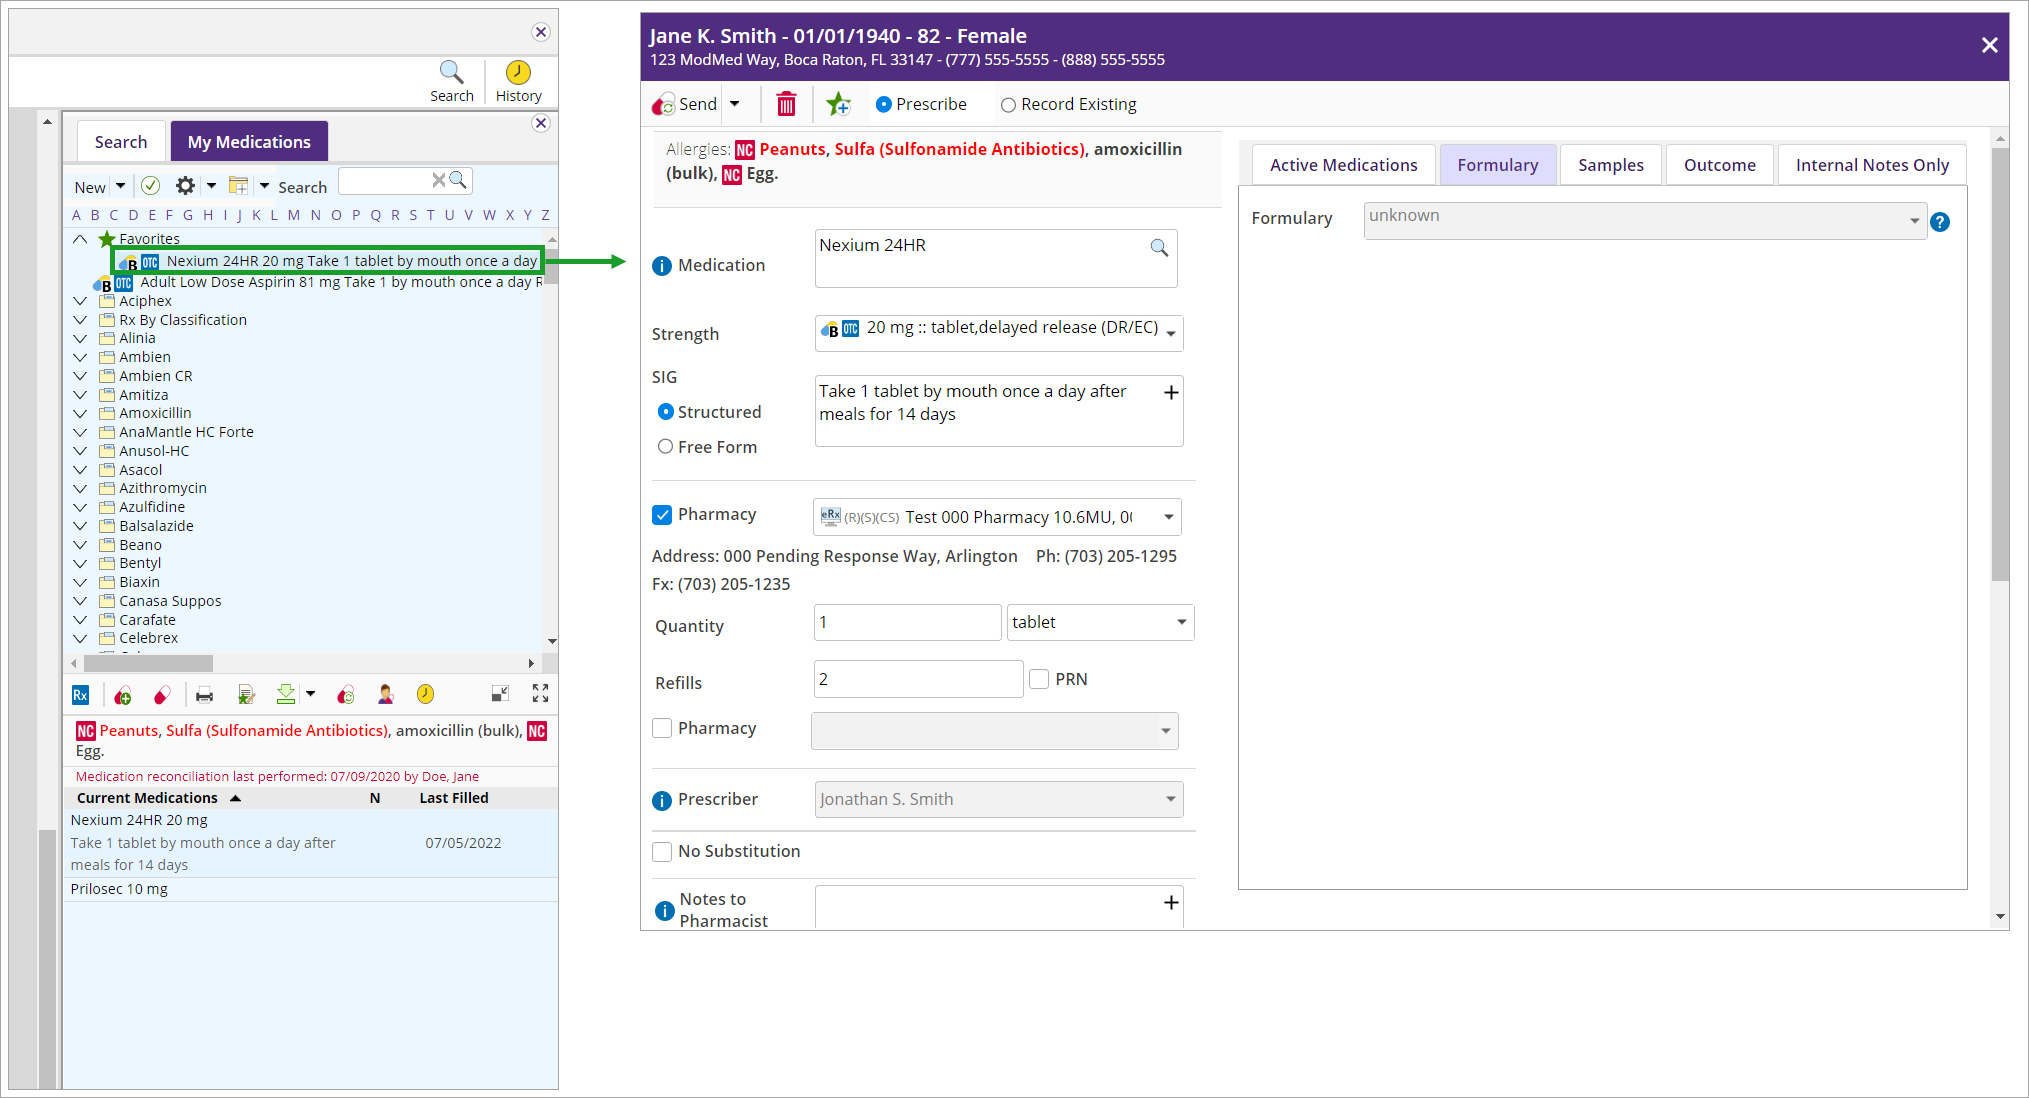The image size is (2029, 1098).
Task: Uncheck the first Pharmacy checkbox
Action: pos(662,515)
